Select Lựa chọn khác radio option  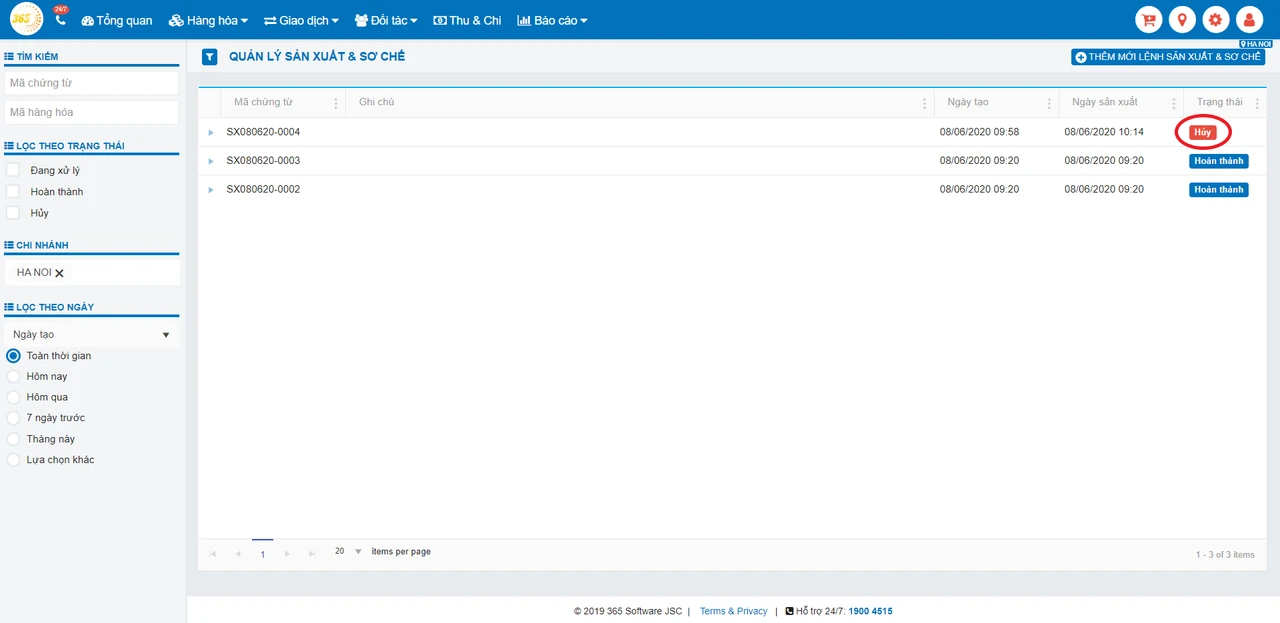tap(13, 460)
